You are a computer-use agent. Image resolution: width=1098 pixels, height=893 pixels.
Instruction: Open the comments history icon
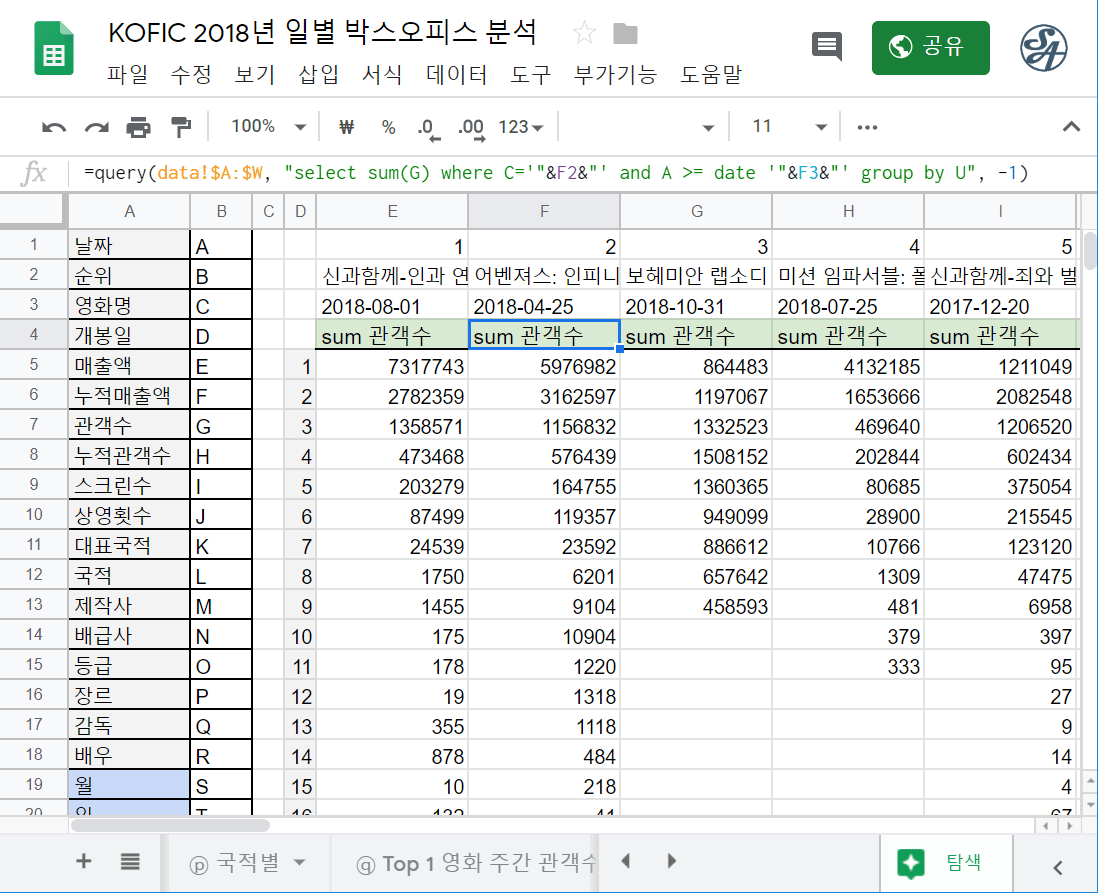click(826, 47)
